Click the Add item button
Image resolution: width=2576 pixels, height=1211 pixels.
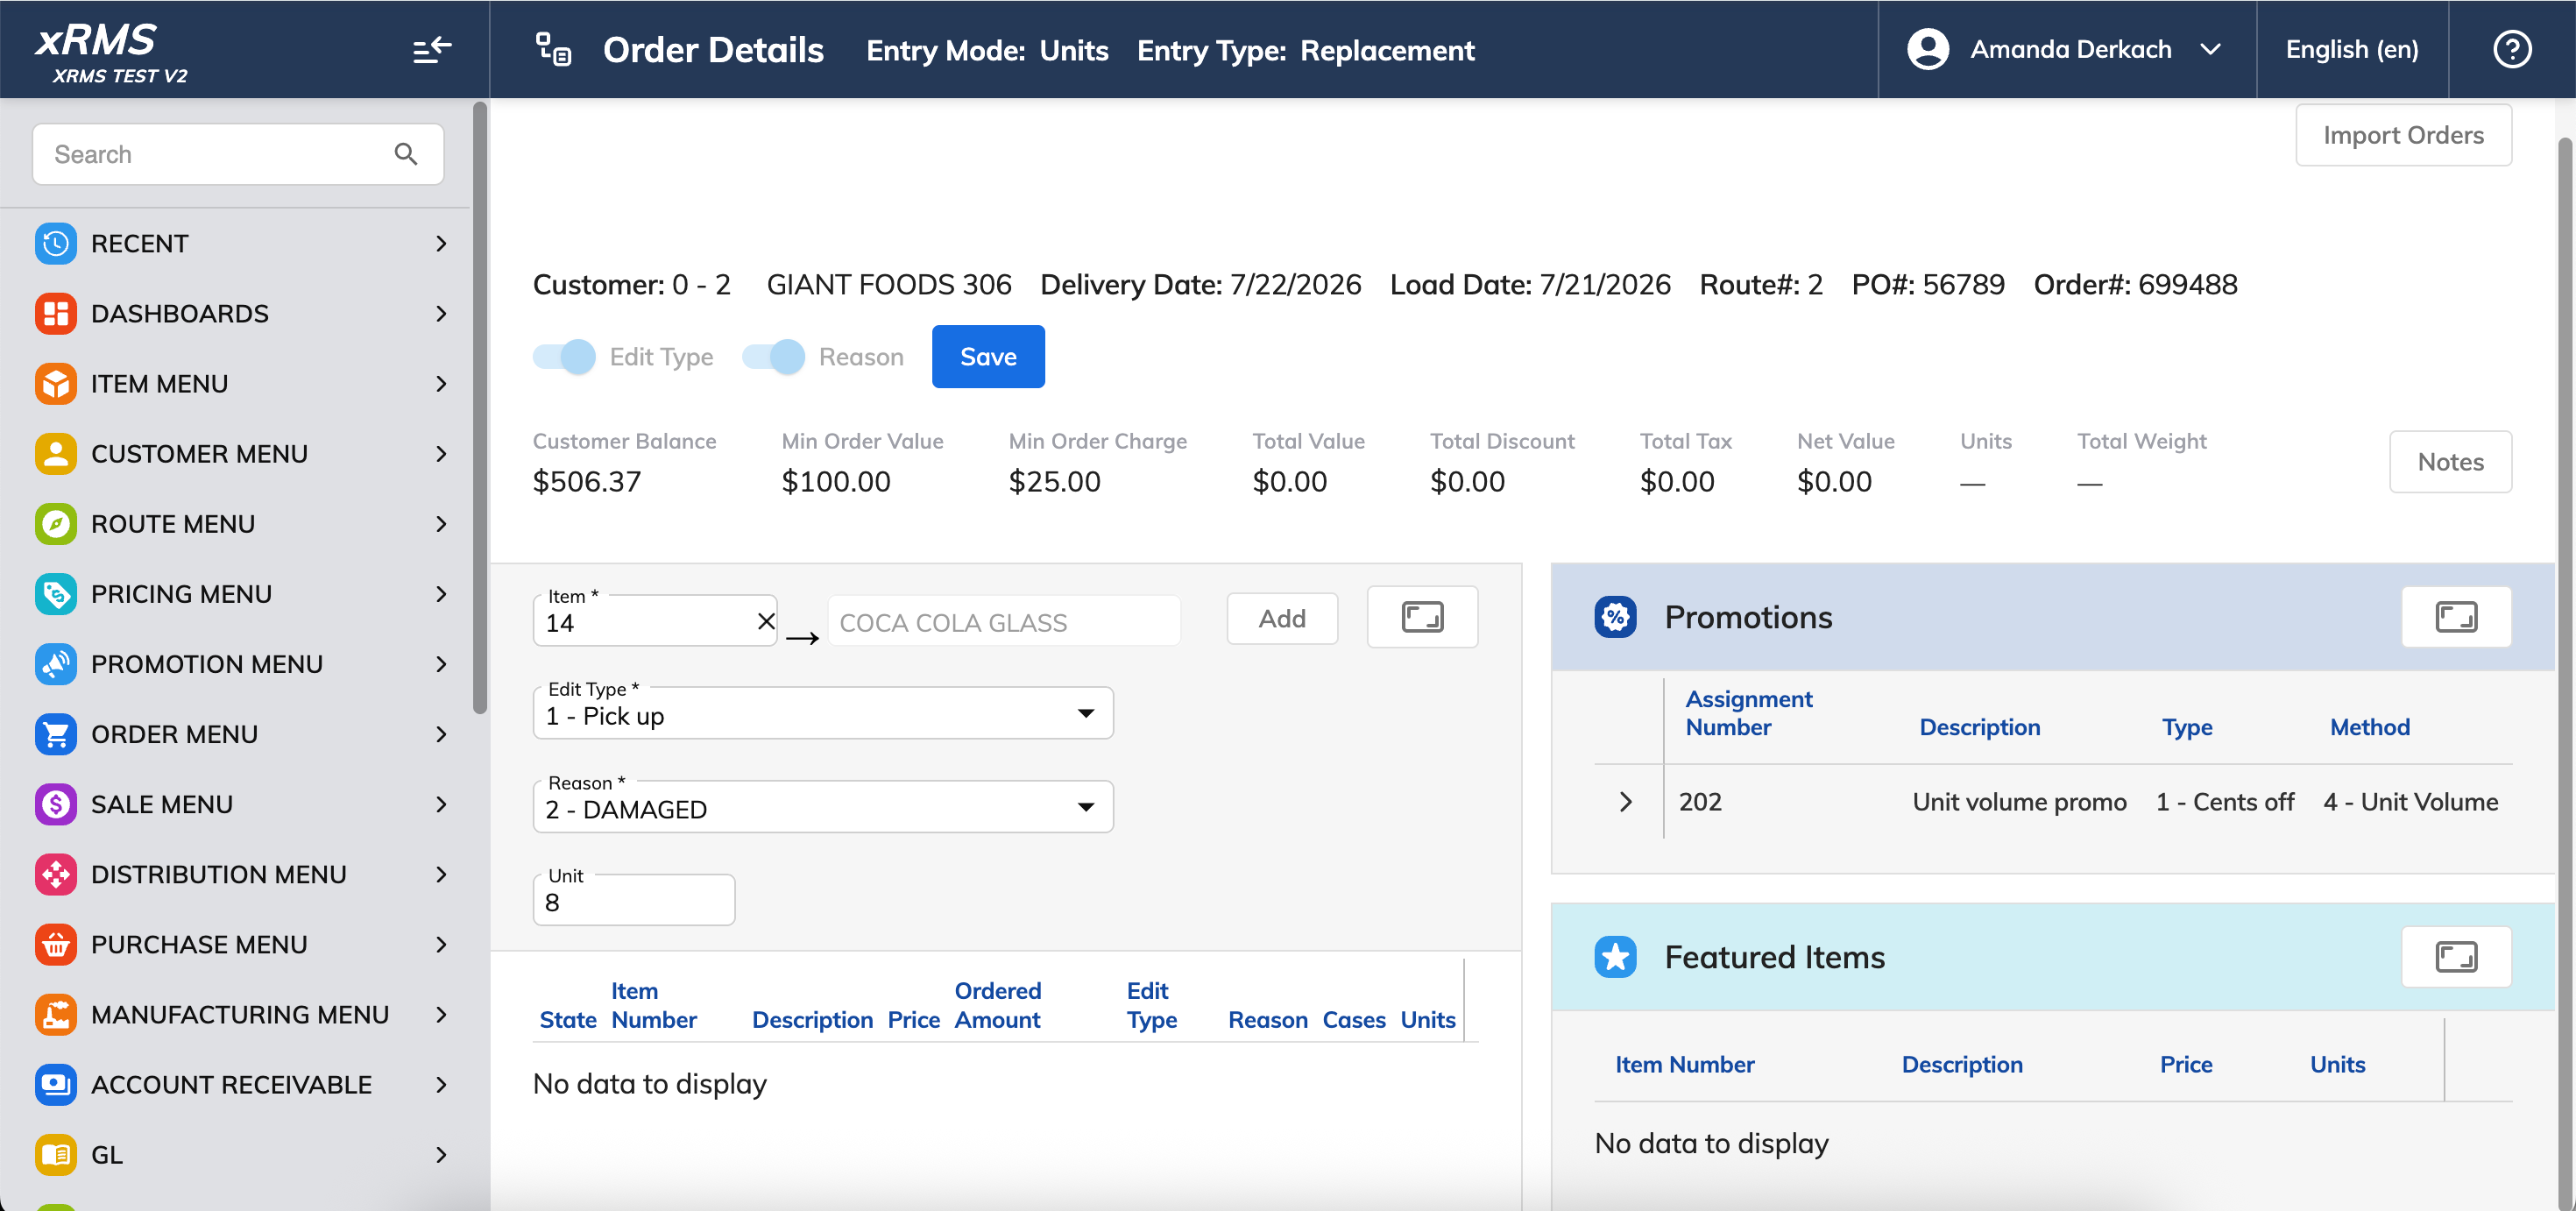tap(1282, 618)
